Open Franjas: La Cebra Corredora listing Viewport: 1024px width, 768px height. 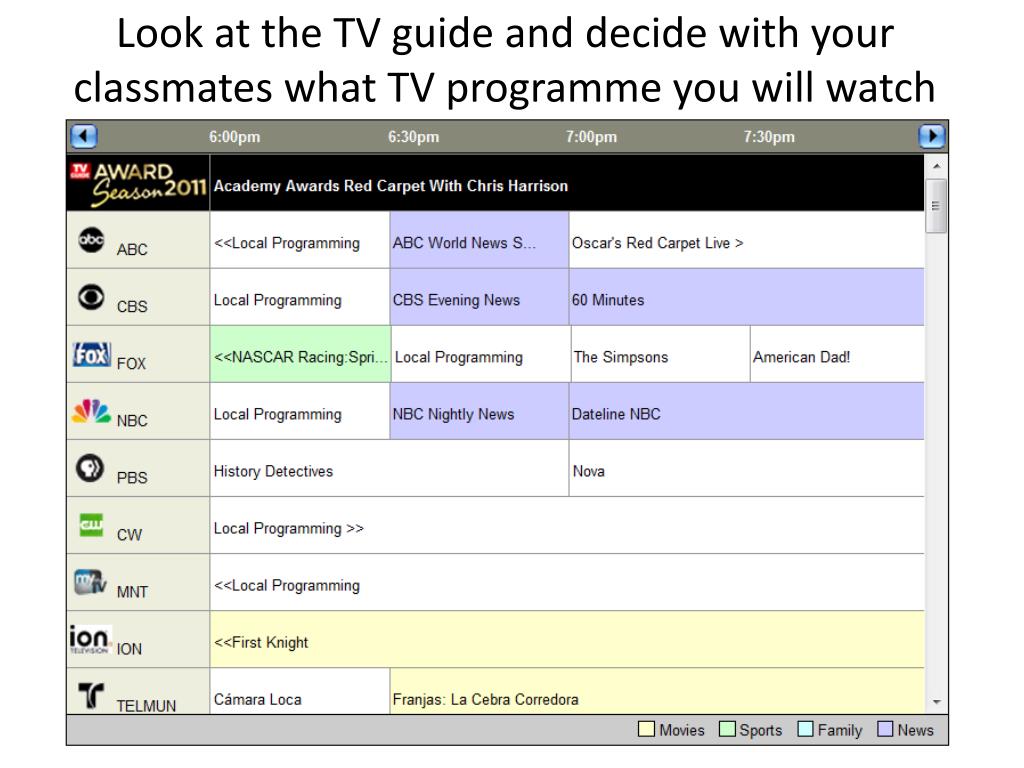point(657,691)
